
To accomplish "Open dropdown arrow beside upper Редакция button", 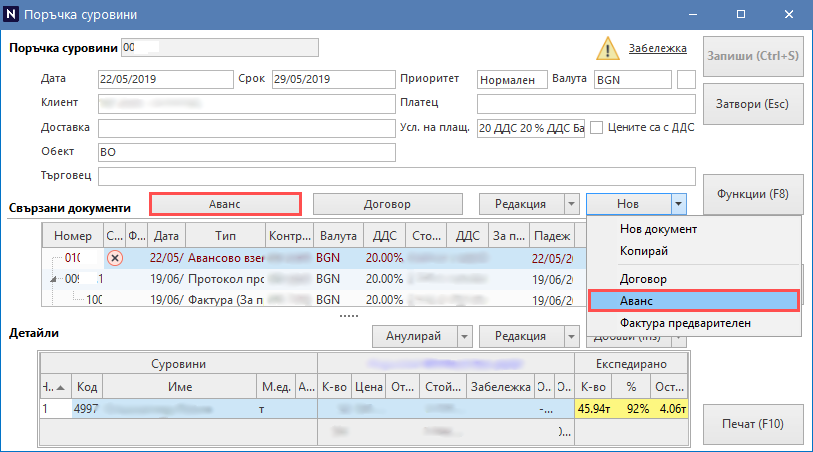I will [571, 204].
